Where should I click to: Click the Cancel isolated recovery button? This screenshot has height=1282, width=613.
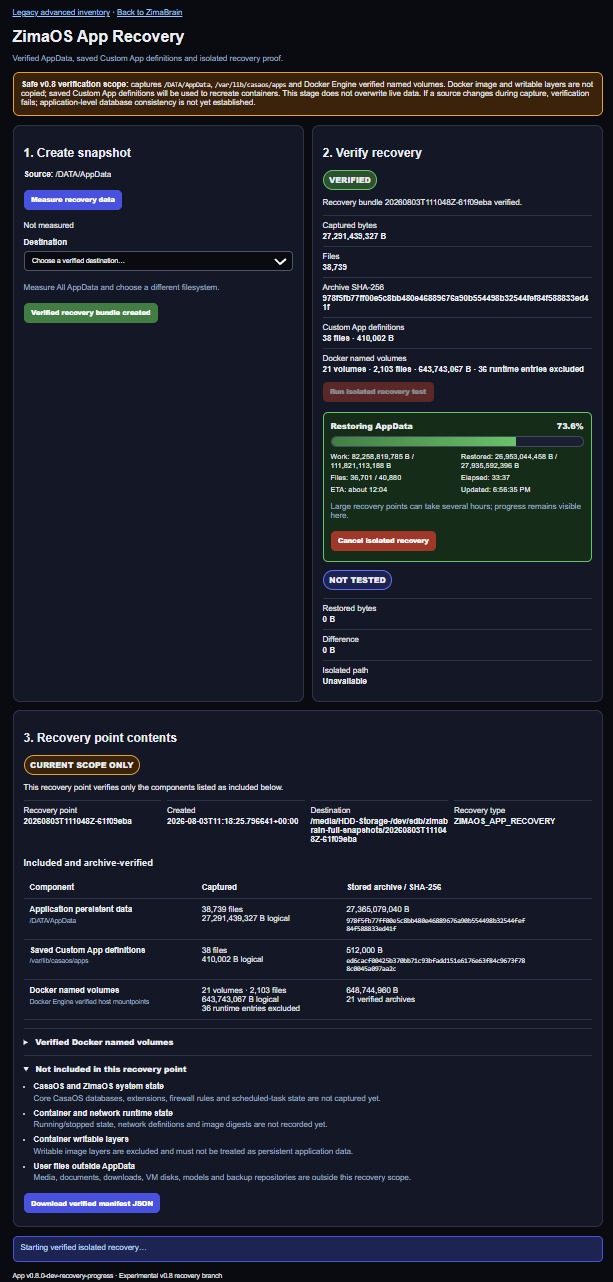(x=383, y=540)
